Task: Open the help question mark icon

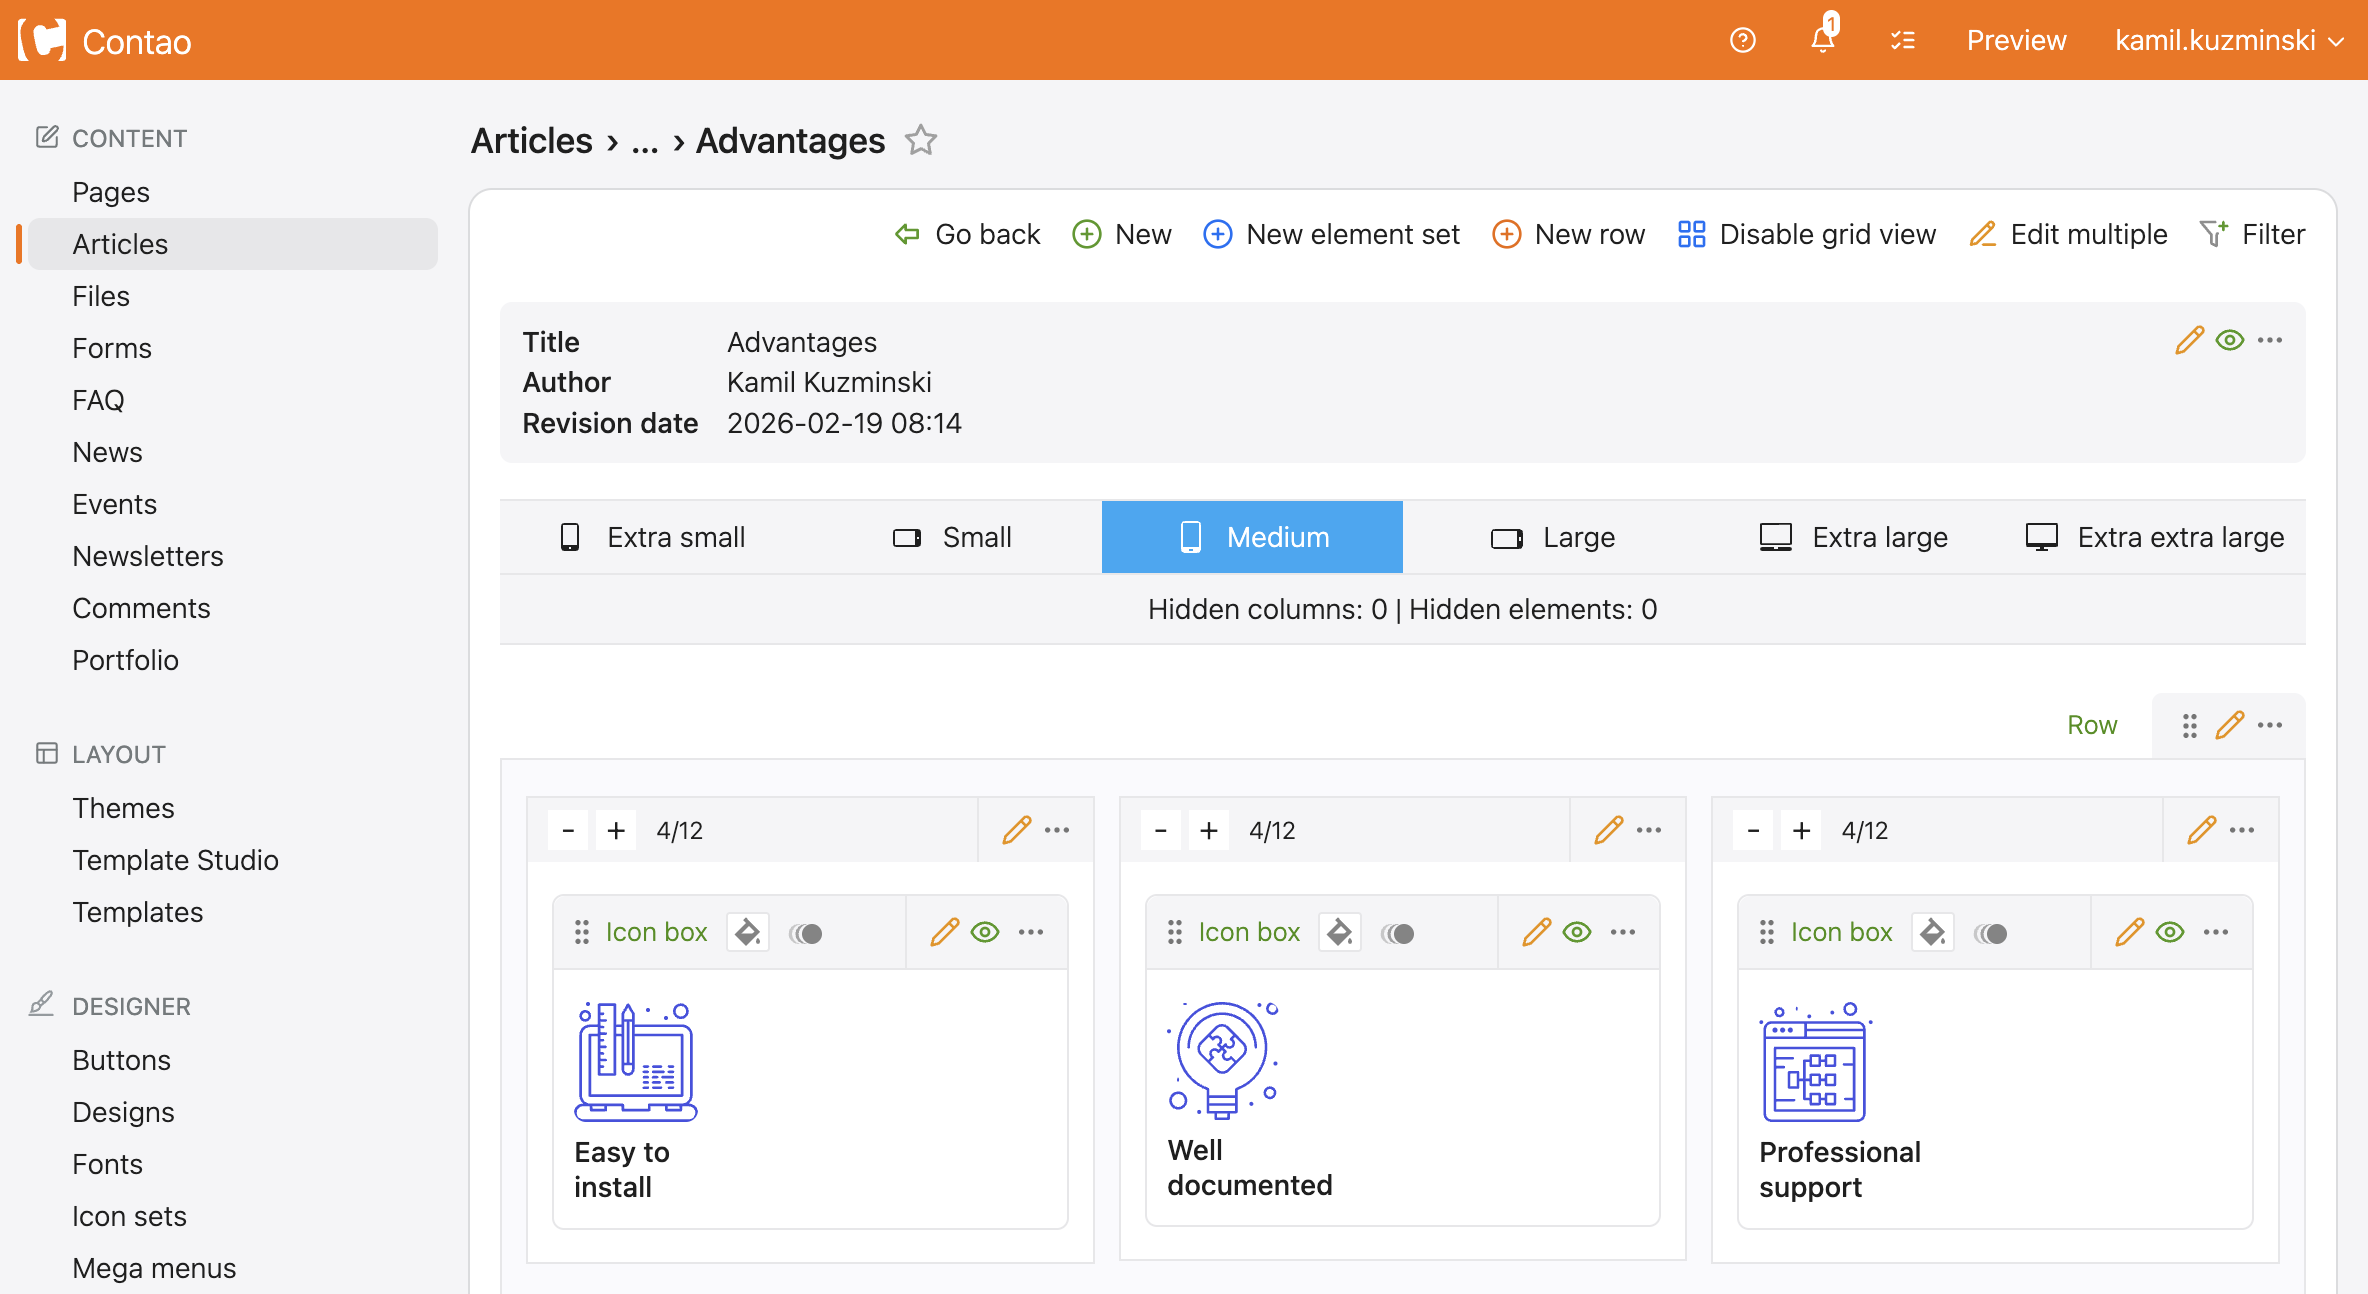Action: (1742, 40)
